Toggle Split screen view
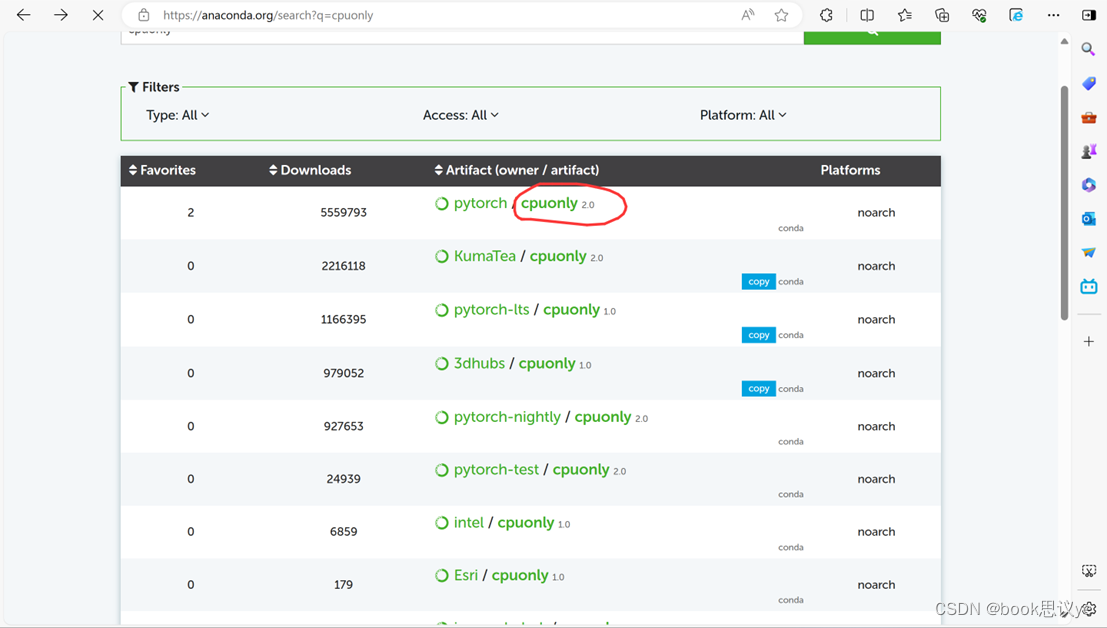 pyautogui.click(x=867, y=15)
